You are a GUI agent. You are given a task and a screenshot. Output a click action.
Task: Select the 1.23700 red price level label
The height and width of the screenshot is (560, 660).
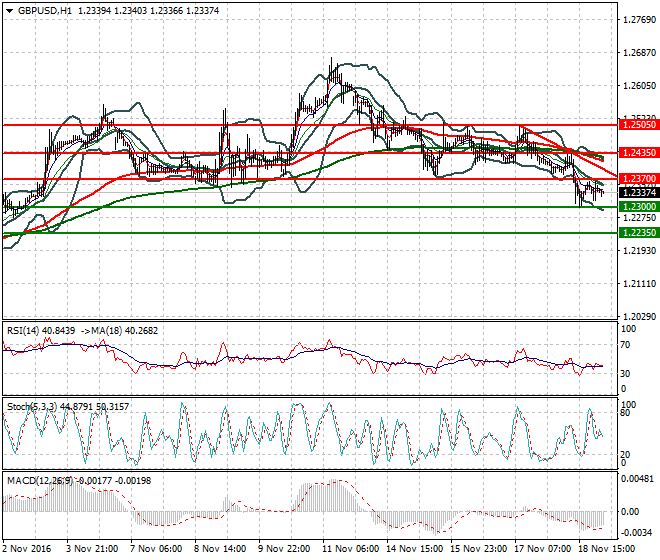[x=639, y=179]
